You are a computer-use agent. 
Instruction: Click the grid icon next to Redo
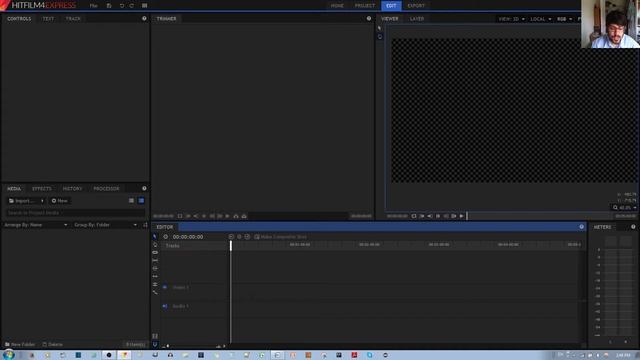(x=144, y=6)
